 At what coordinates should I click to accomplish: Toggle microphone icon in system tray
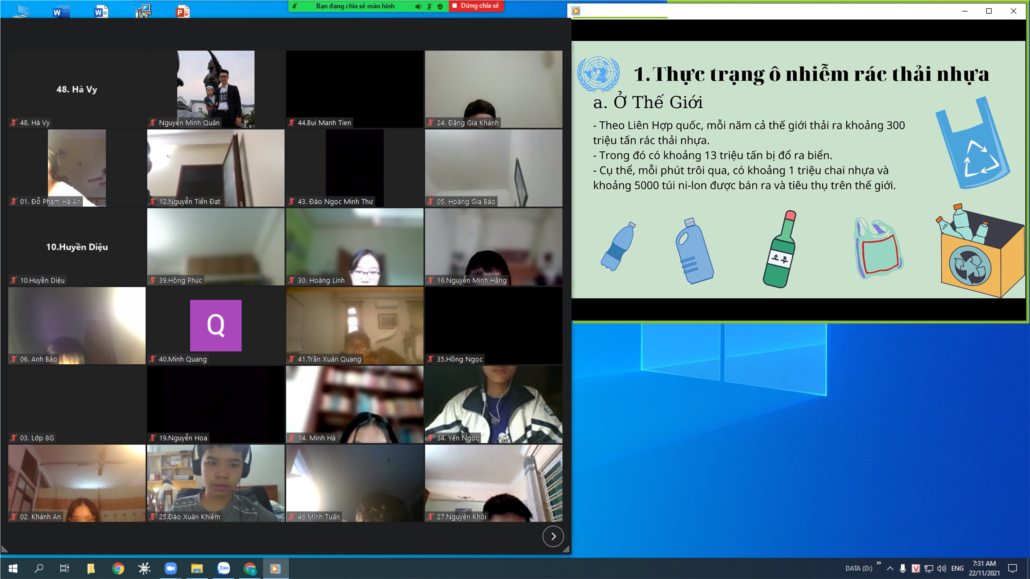pos(903,568)
